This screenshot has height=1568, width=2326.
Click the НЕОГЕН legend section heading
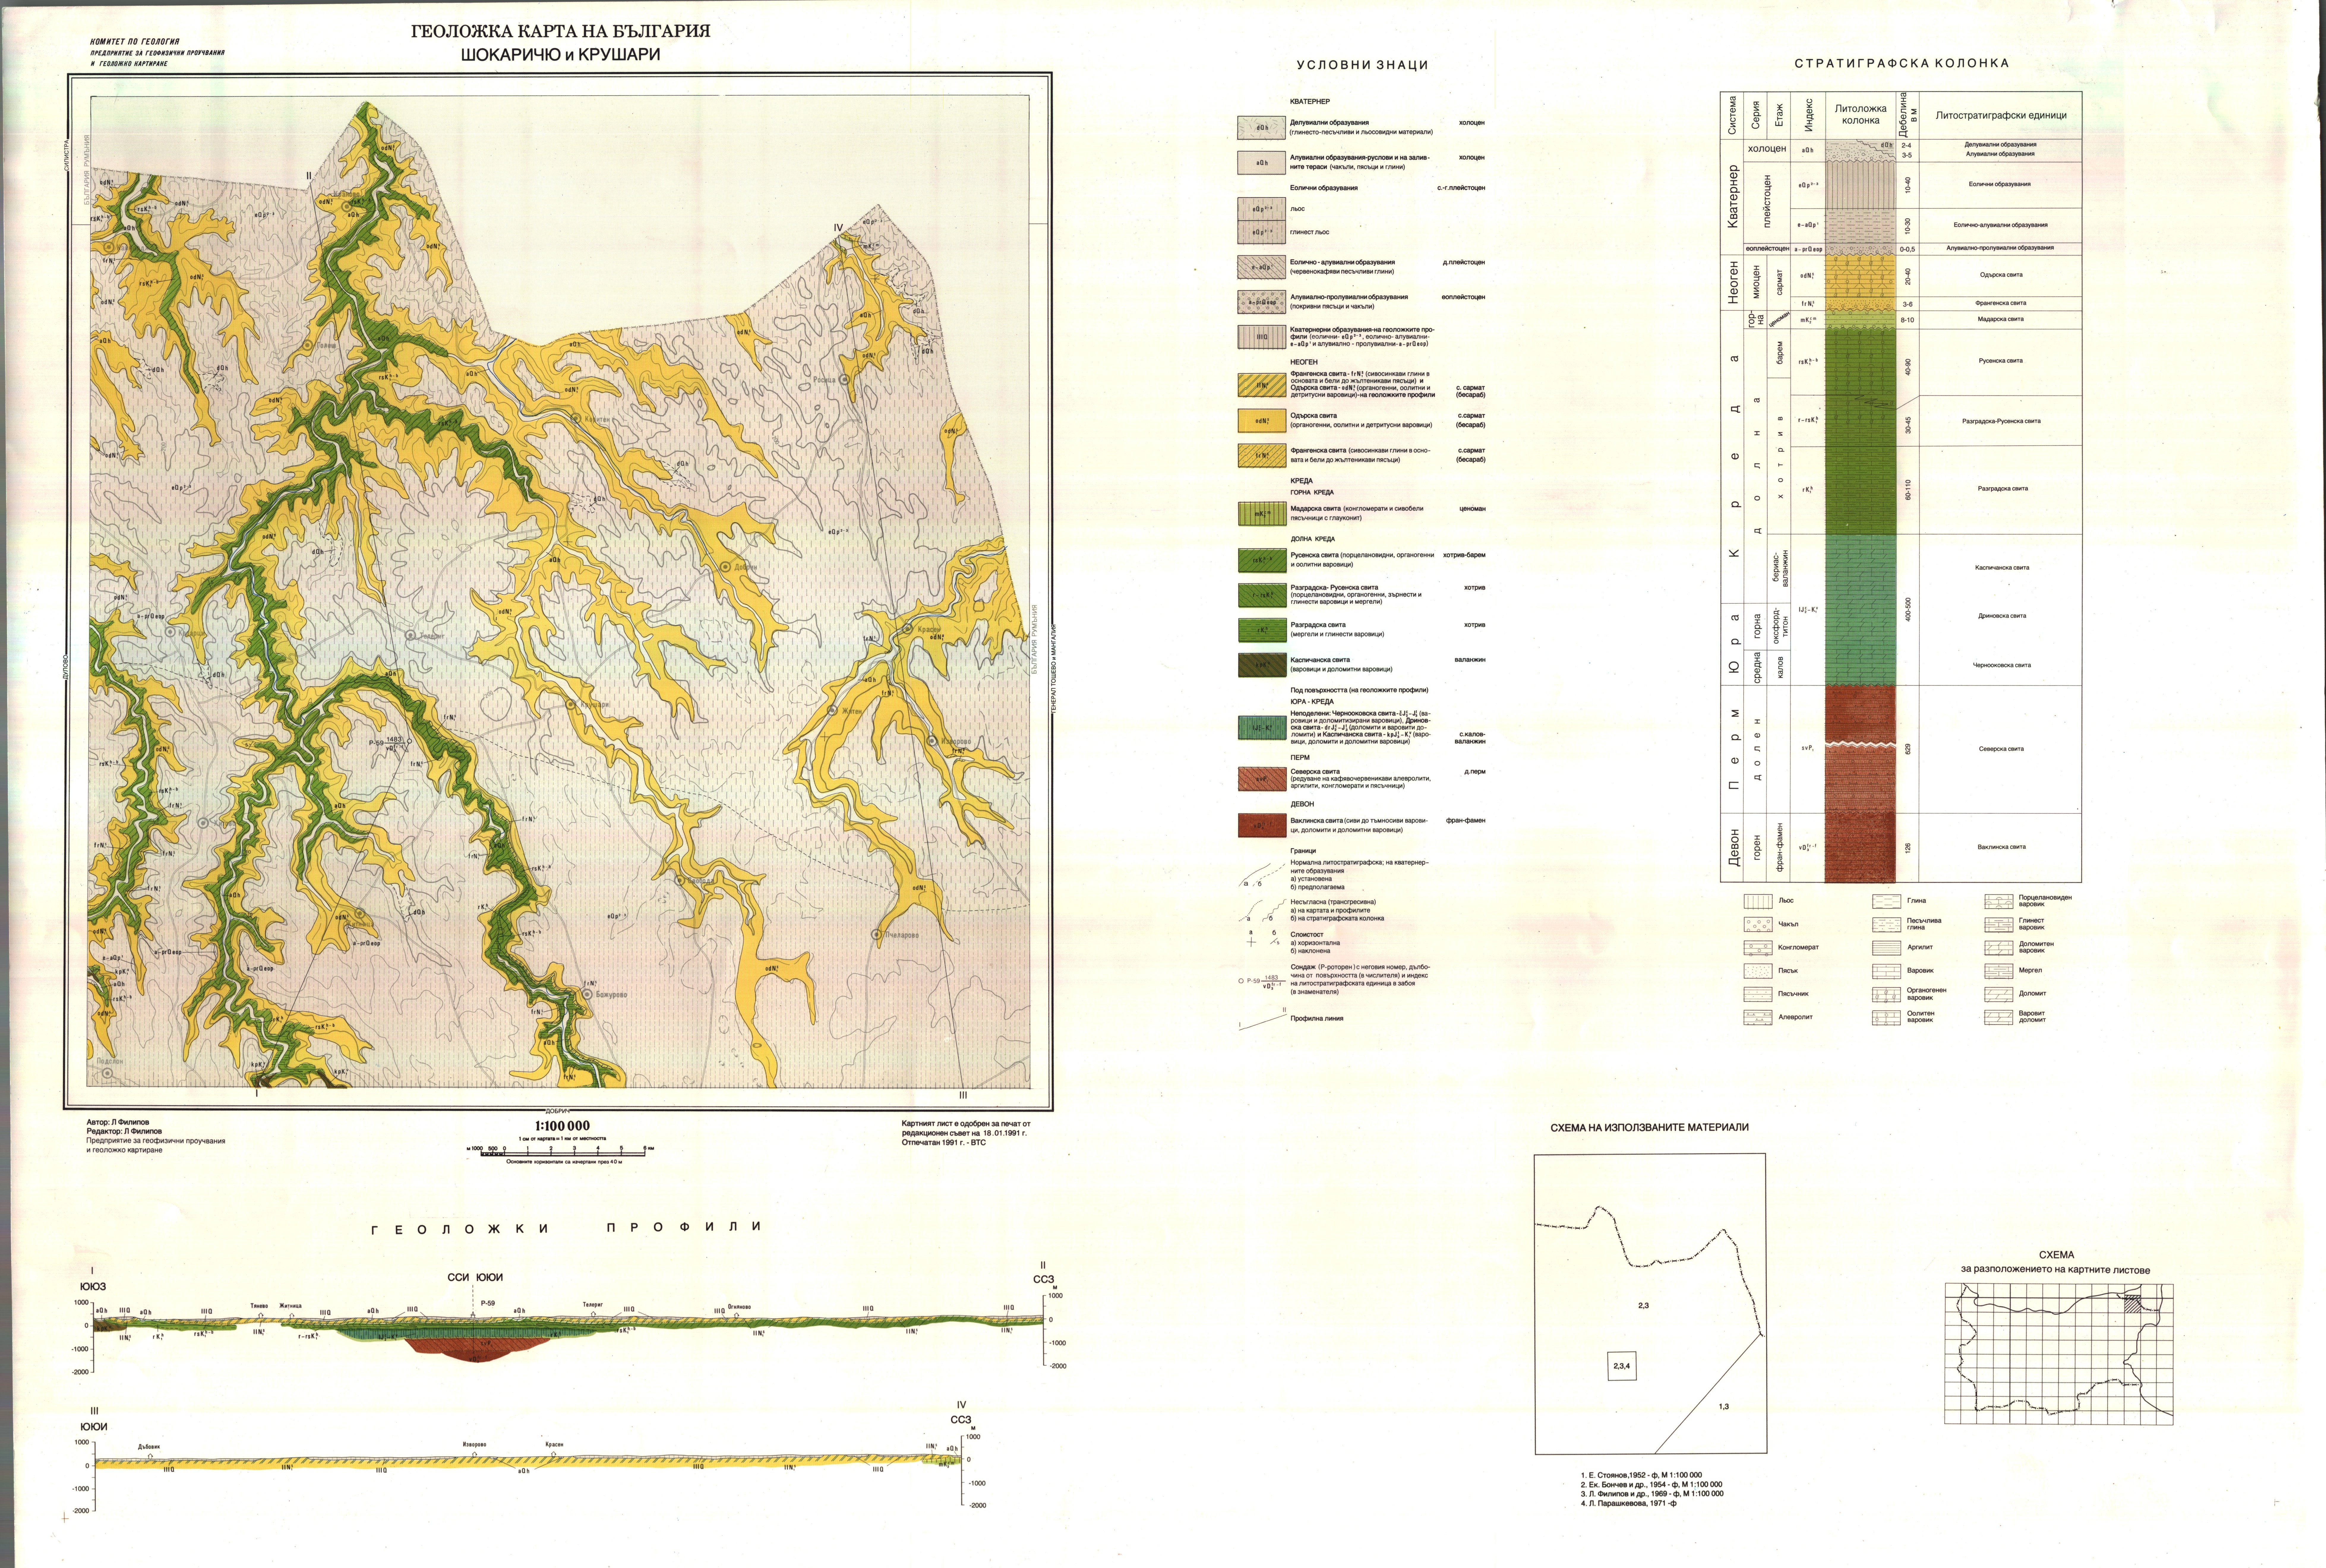1304,362
